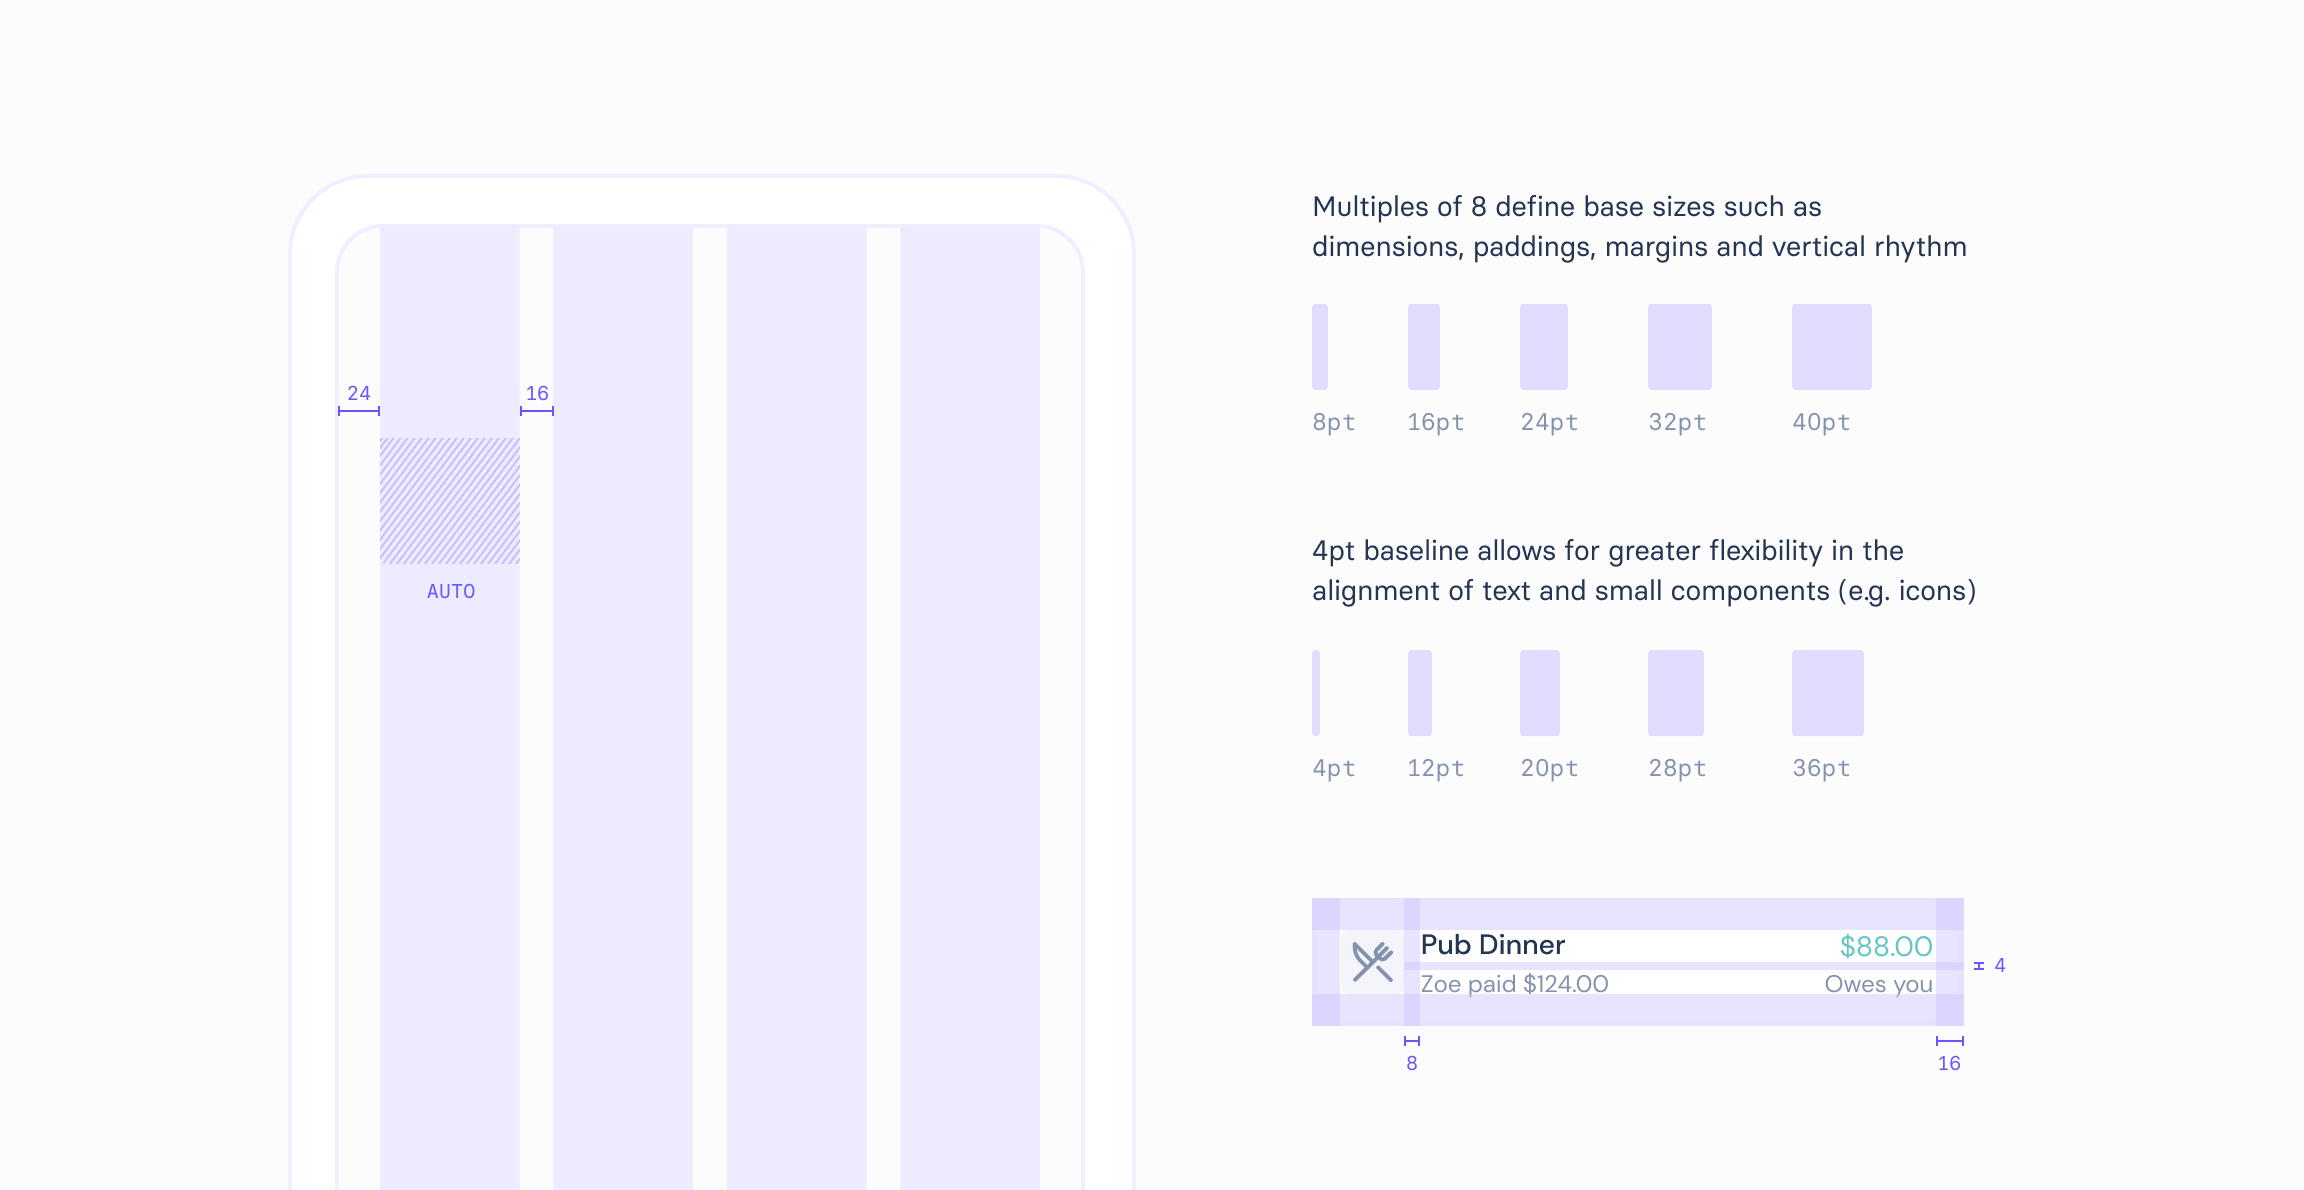Click the AUTO label under the hatched block
Viewport: 2304px width, 1190px height.
click(450, 592)
